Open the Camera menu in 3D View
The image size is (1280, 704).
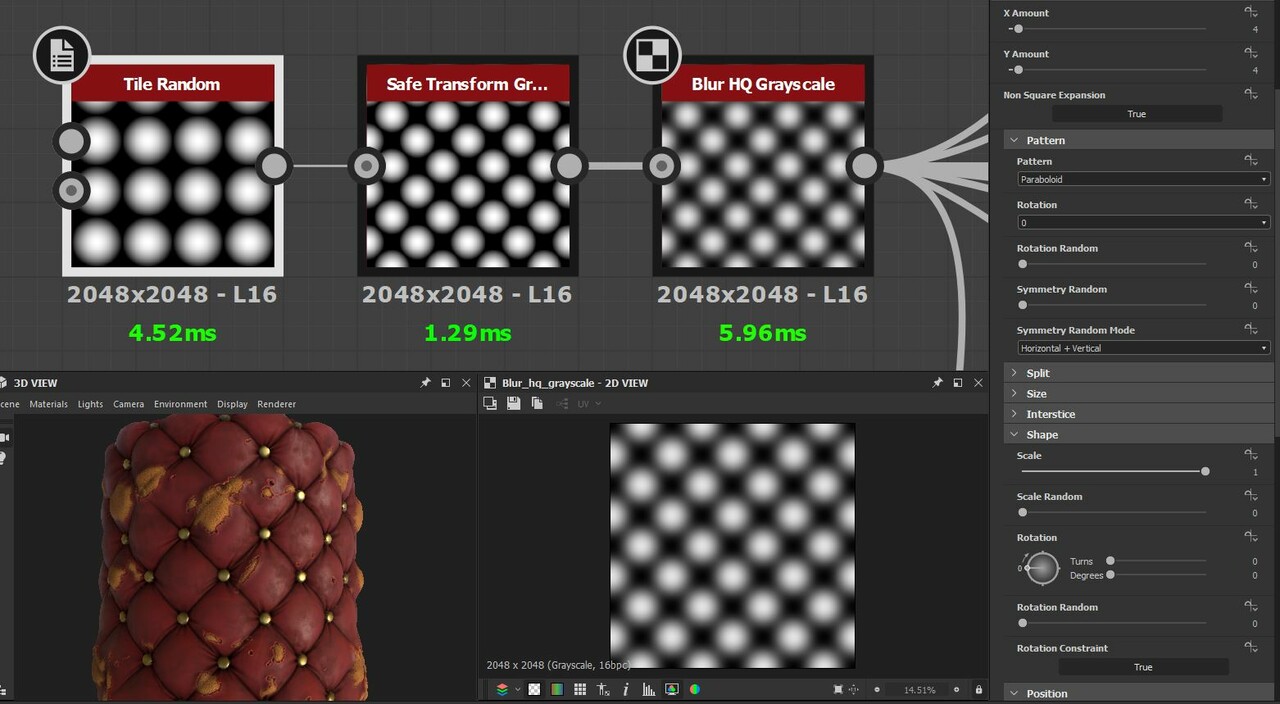click(x=128, y=404)
